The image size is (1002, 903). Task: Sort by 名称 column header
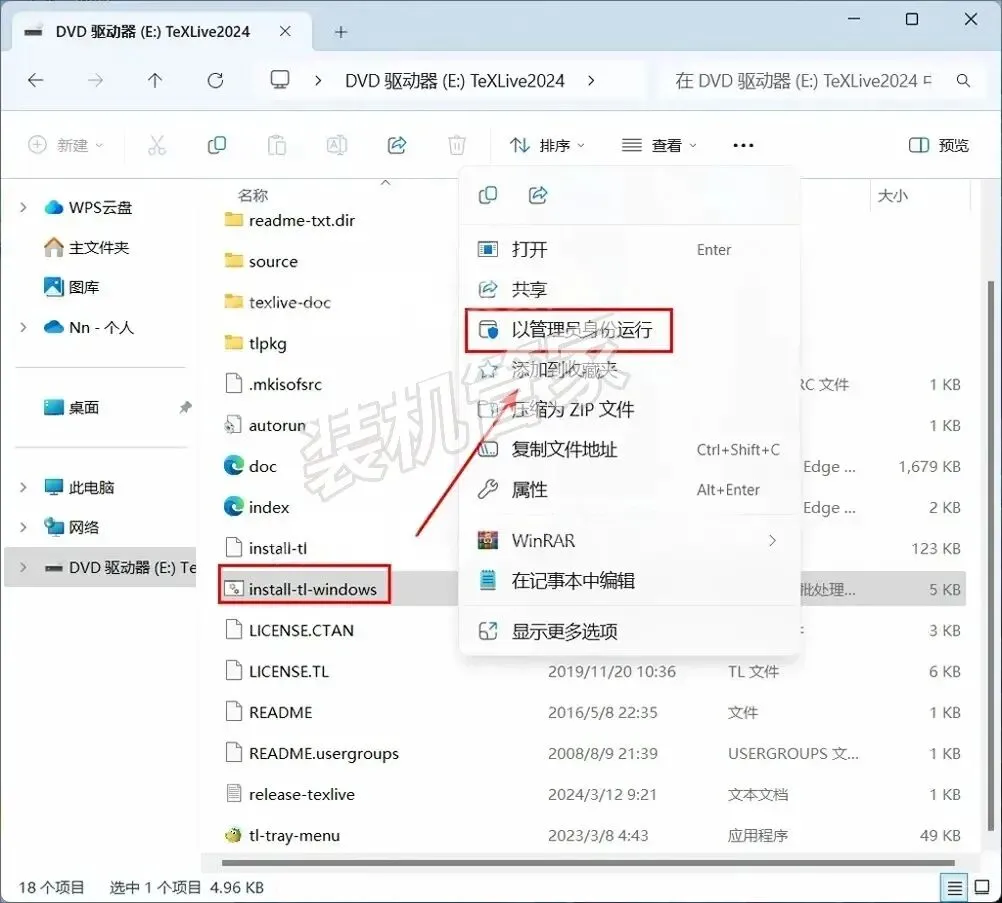tap(253, 195)
